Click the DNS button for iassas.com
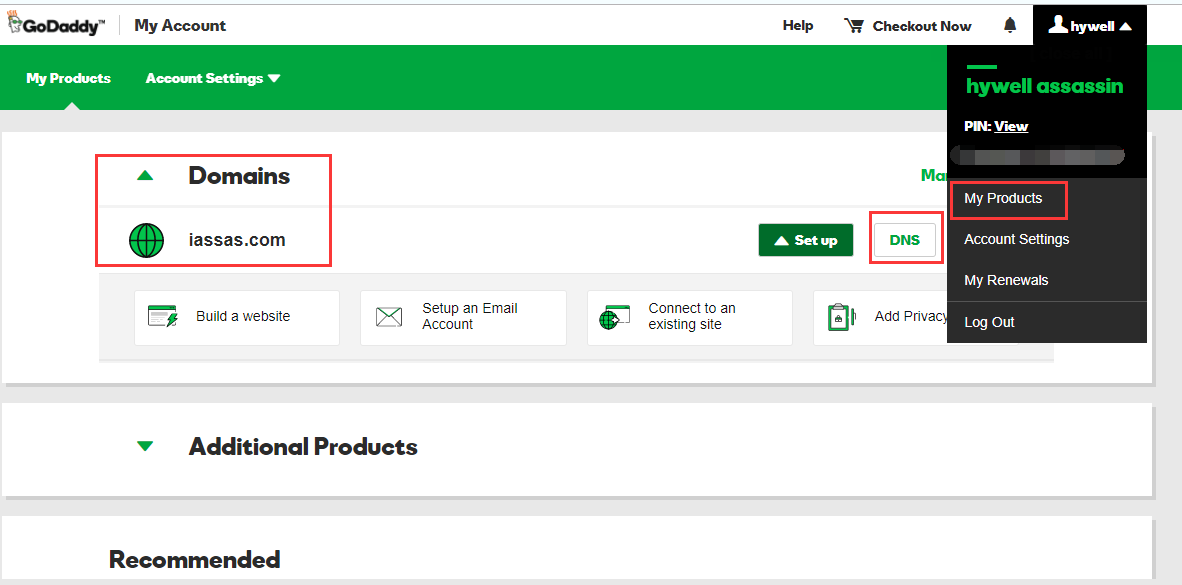The image size is (1182, 585). [x=905, y=240]
